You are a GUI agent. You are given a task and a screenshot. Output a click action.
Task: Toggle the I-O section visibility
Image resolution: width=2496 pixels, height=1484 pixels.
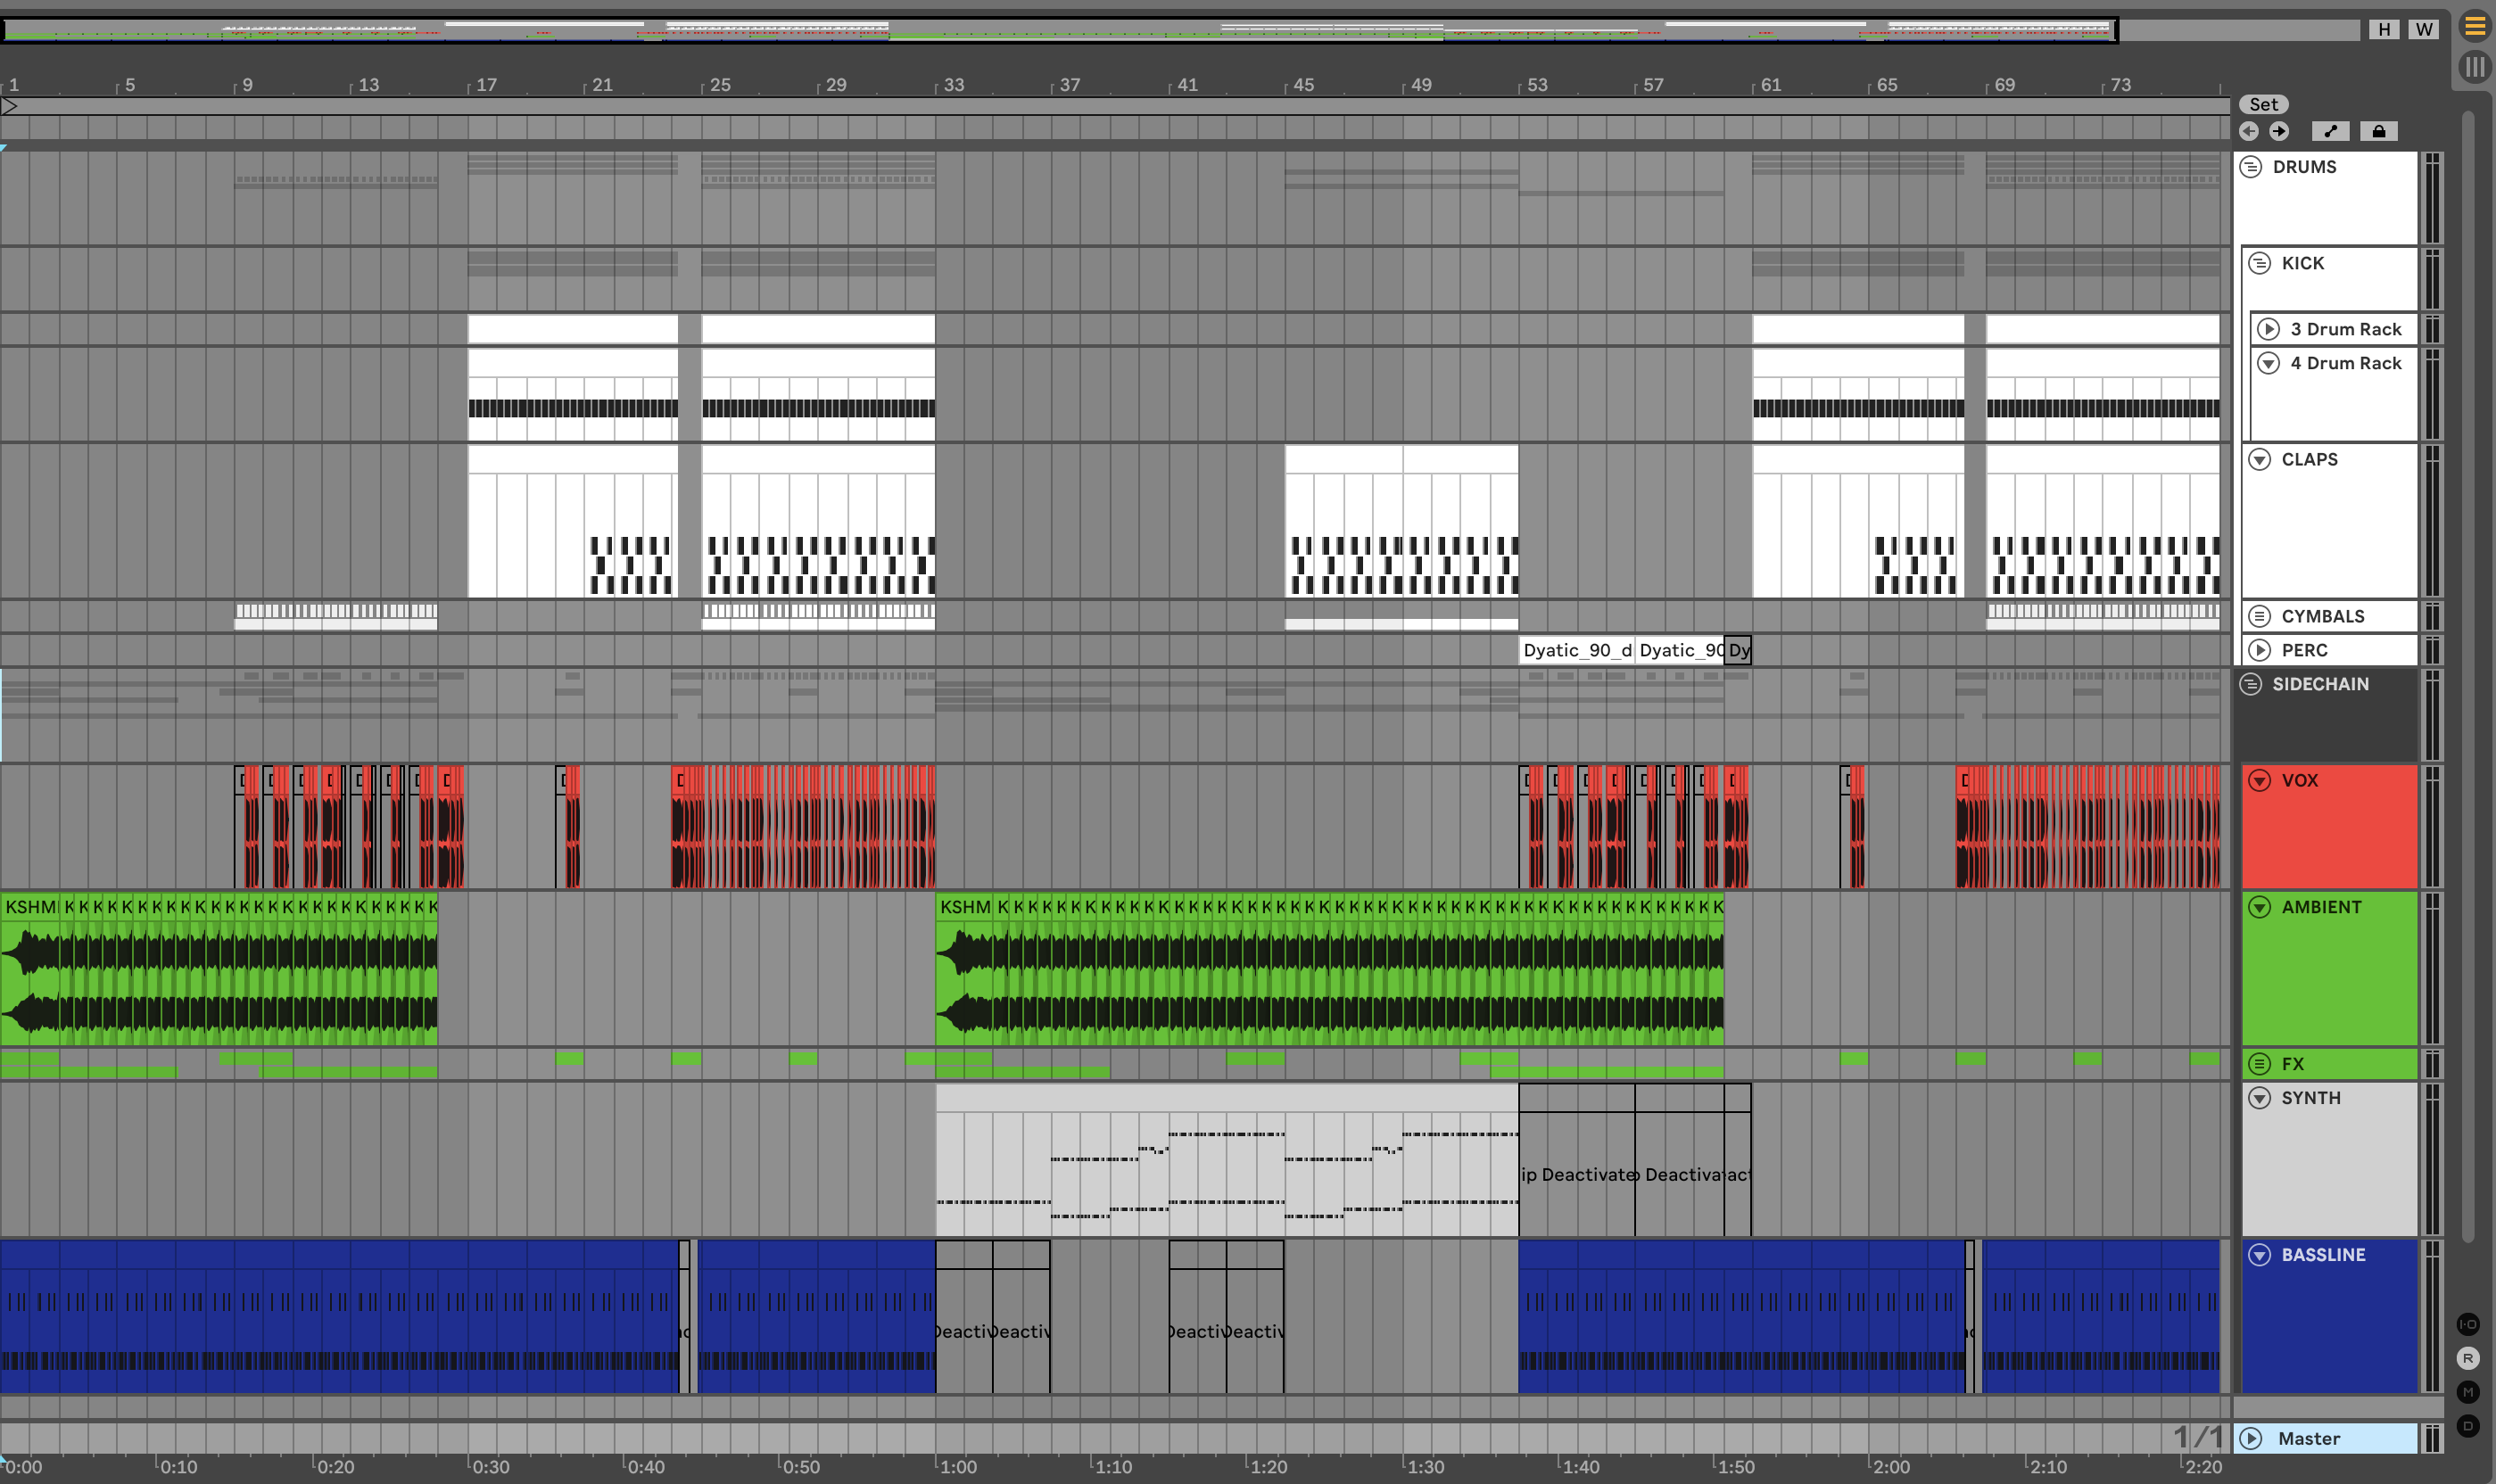click(2468, 1324)
